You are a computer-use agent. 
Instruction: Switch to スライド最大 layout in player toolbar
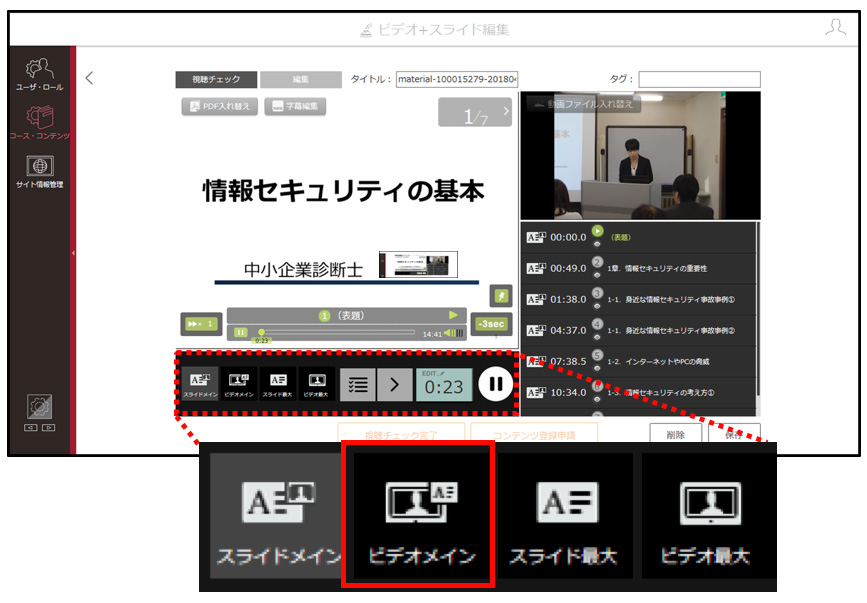(x=278, y=384)
